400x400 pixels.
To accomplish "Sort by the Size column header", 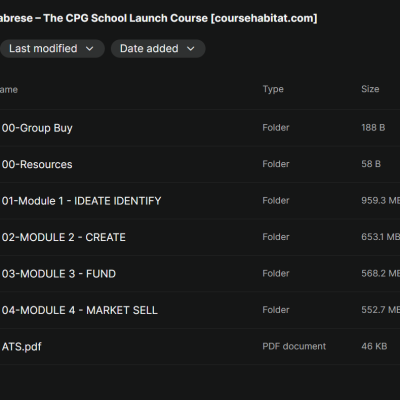I will [x=370, y=89].
